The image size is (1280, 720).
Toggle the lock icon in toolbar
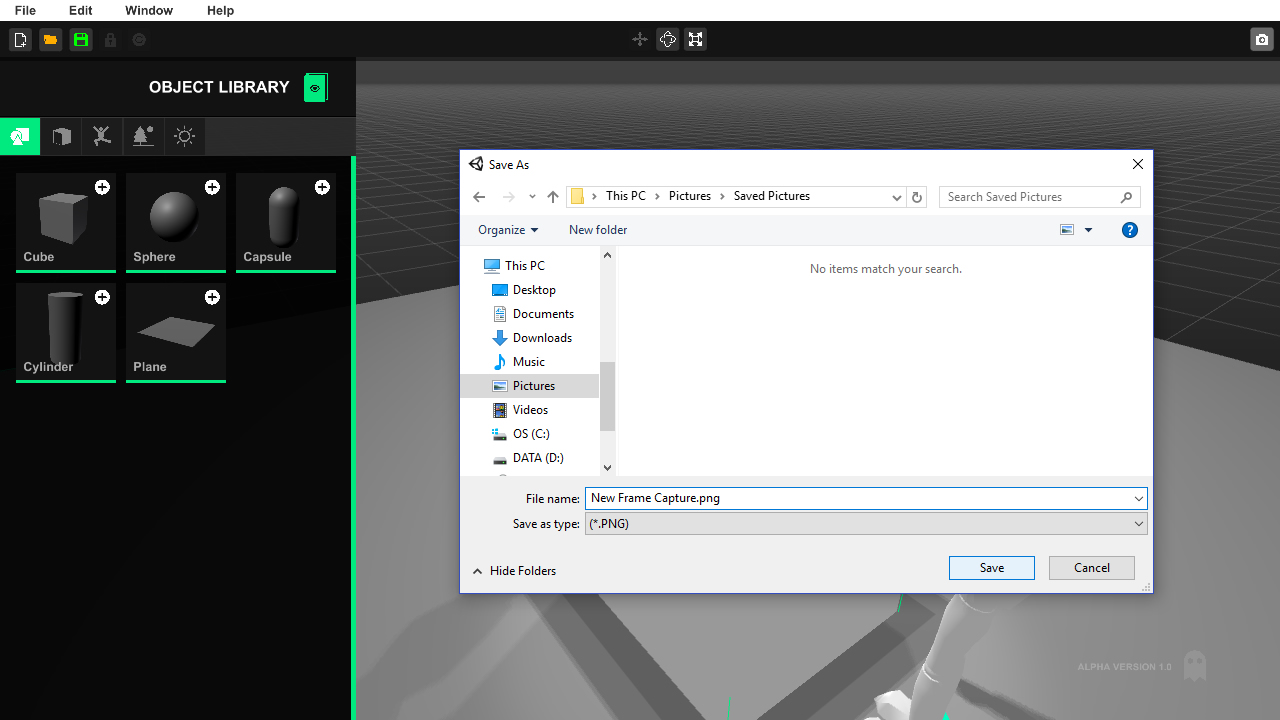pyautogui.click(x=108, y=39)
